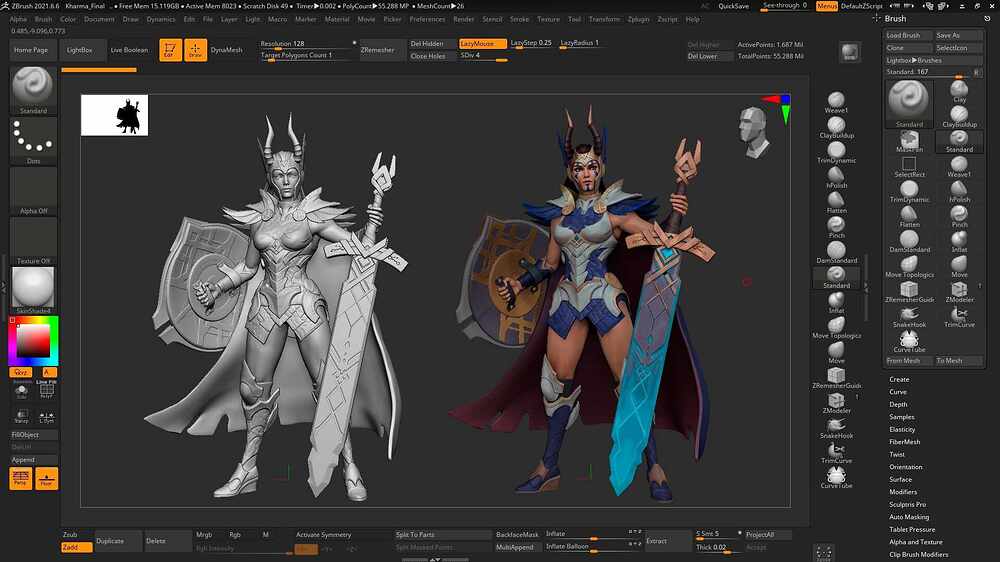The height and width of the screenshot is (562, 1000).
Task: Toggle the Floor grid button
Action: 46,478
